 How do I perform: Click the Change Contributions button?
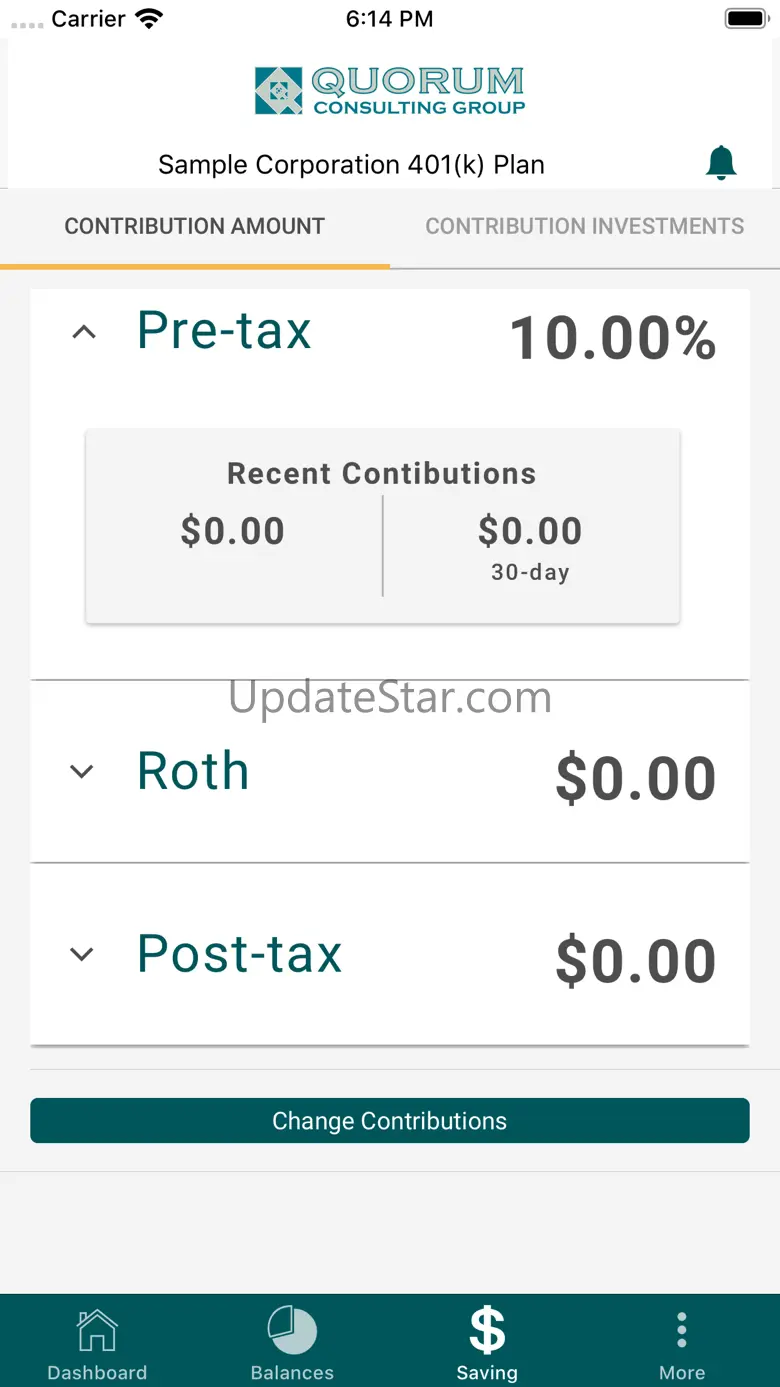pyautogui.click(x=390, y=1121)
